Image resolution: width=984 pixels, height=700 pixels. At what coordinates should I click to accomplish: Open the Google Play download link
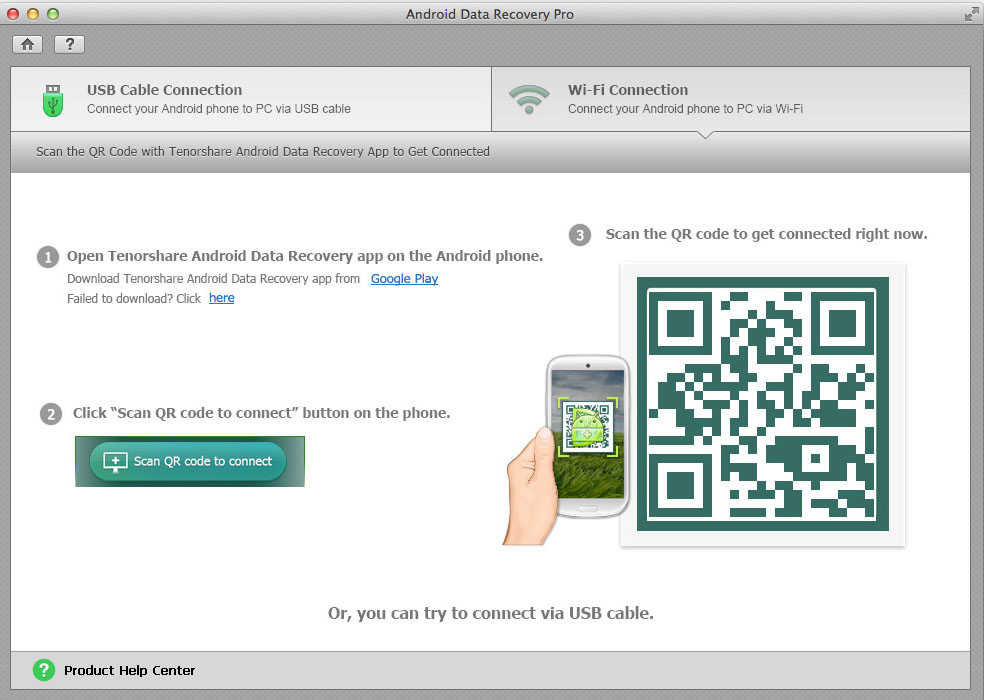404,279
